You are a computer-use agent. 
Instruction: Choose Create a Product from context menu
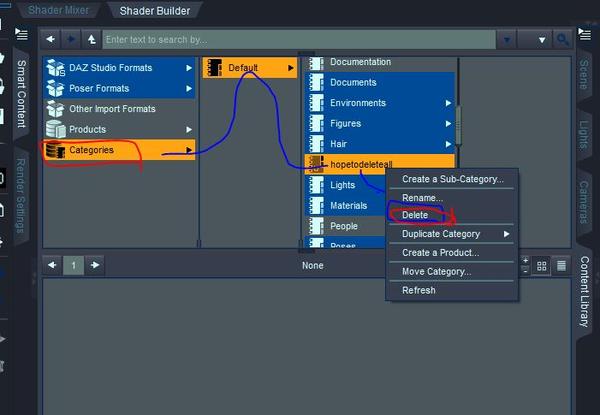click(452, 253)
